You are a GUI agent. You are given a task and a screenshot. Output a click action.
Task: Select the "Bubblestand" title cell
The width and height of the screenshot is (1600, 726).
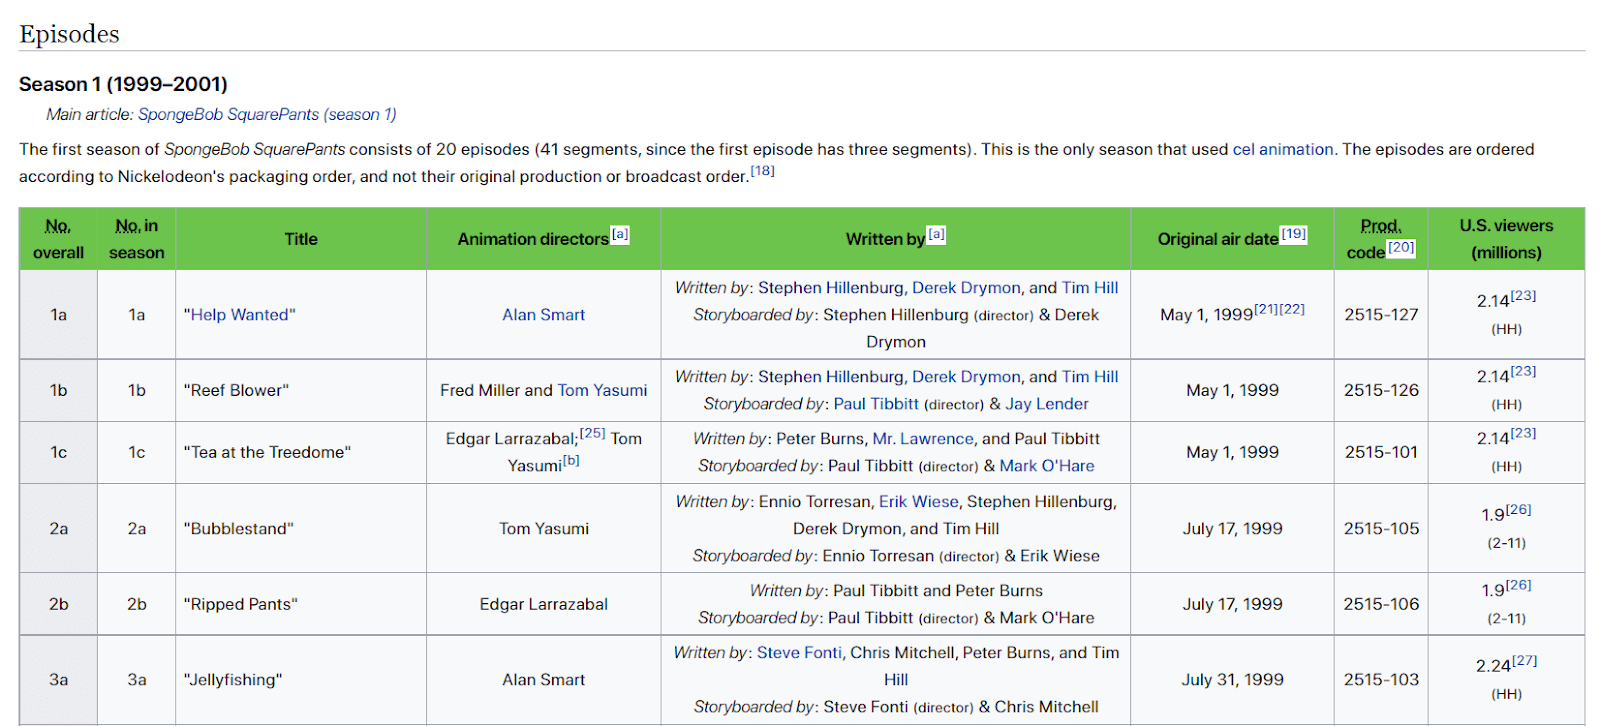click(x=301, y=528)
